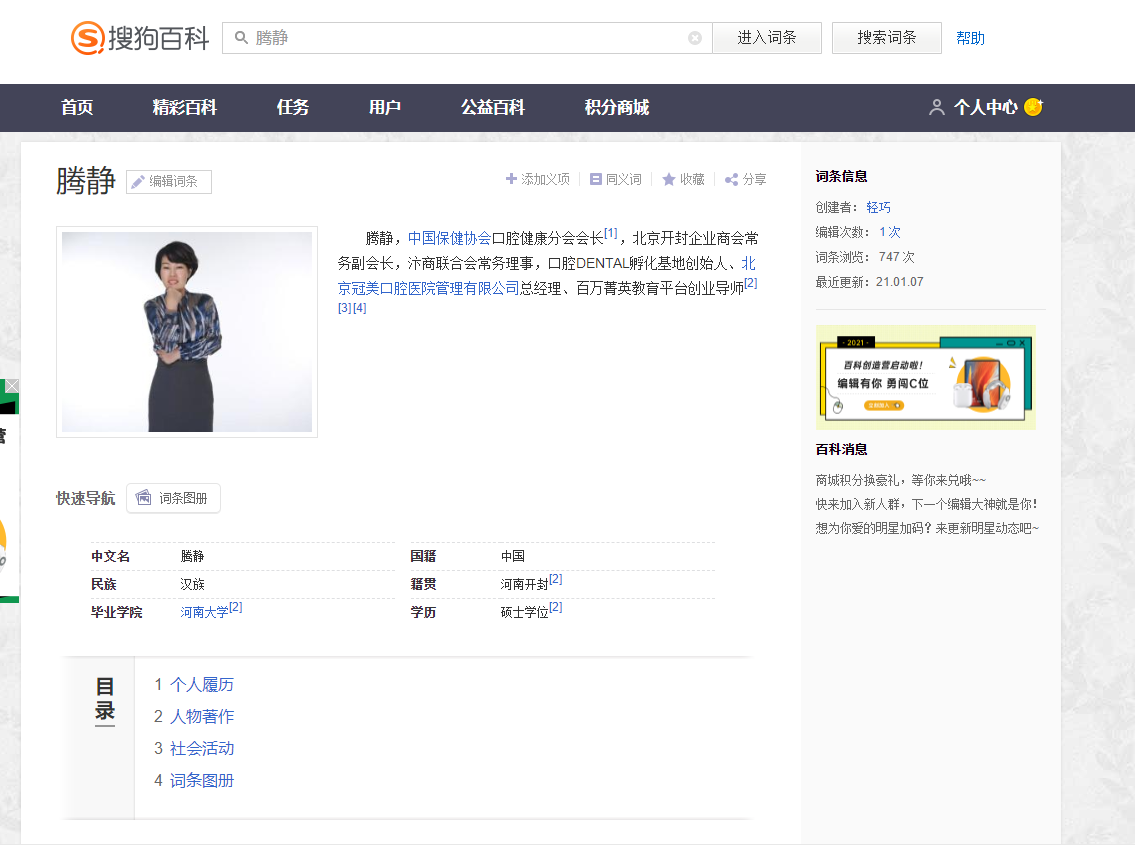Click the 分享 link
Image resolution: width=1135 pixels, height=852 pixels.
746,179
